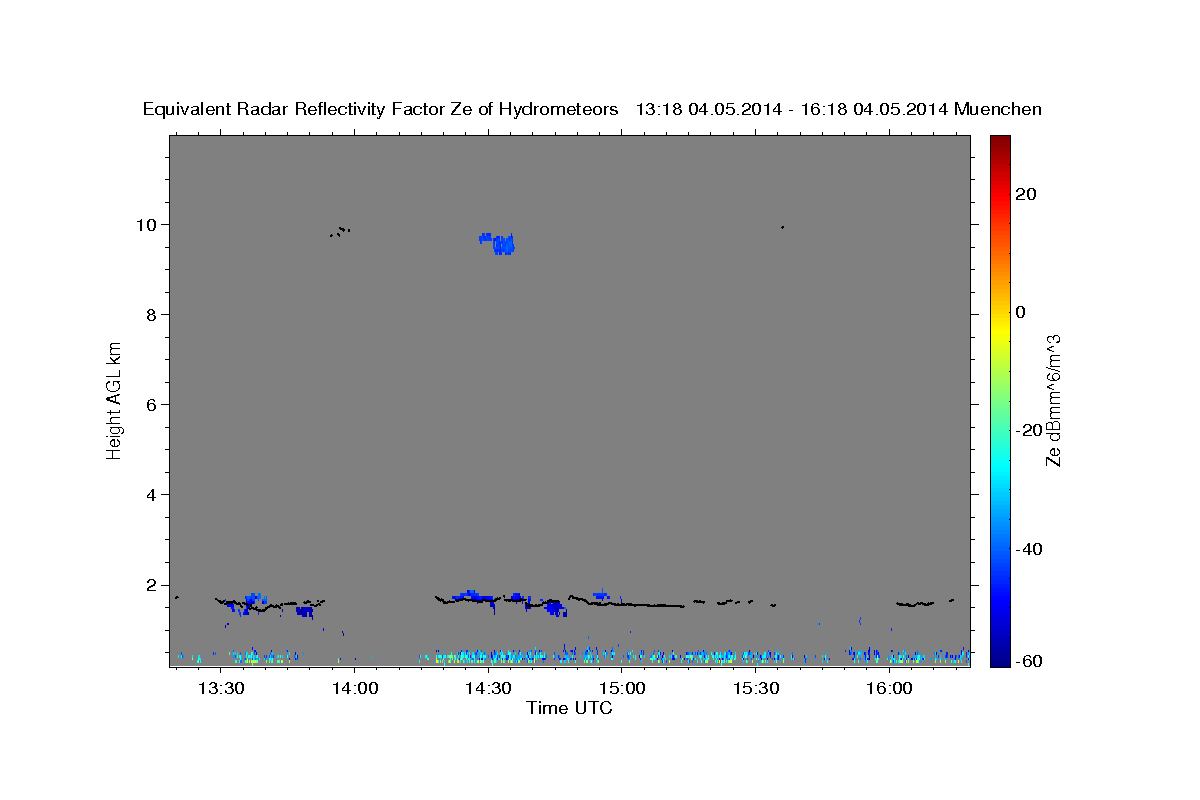Click the 'Time UTC' axis label
The height and width of the screenshot is (800, 1200).
tap(569, 708)
